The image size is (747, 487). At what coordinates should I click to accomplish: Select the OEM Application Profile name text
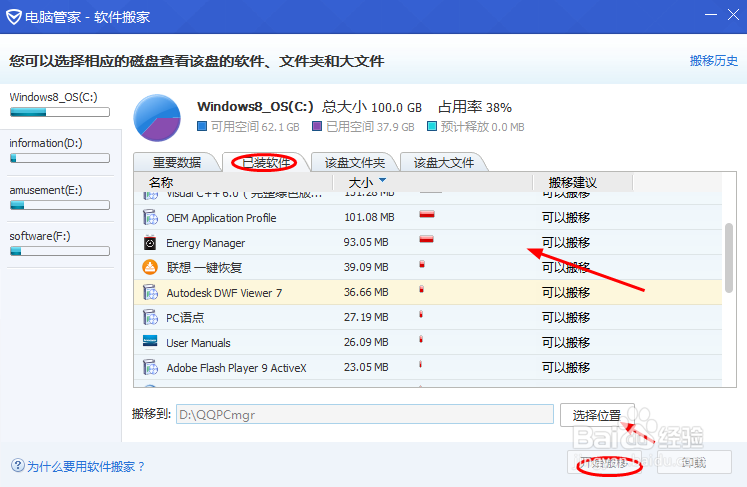click(x=221, y=218)
